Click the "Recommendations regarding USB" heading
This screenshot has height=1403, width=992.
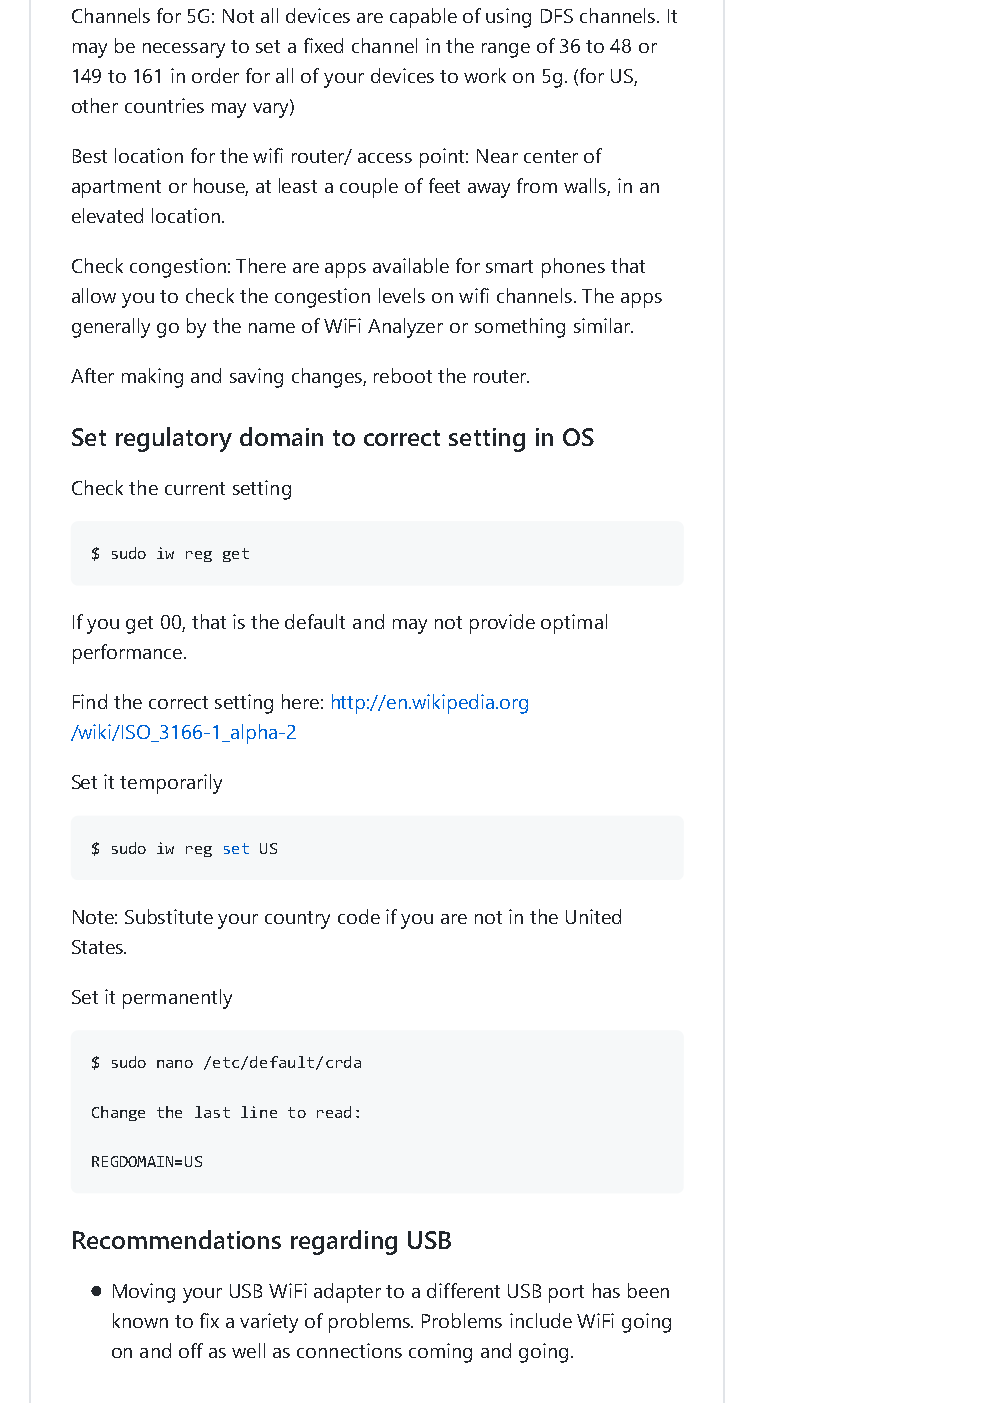pos(261,1241)
